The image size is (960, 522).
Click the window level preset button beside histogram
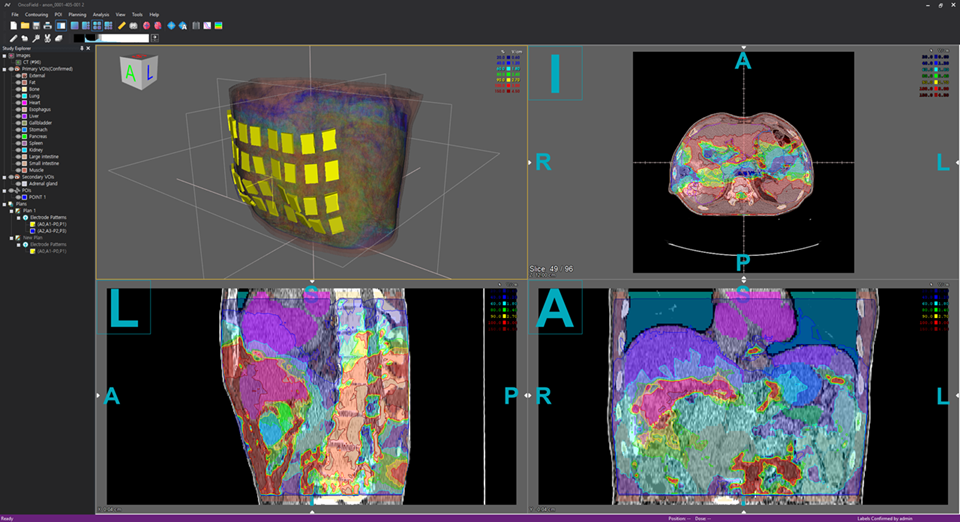[155, 38]
